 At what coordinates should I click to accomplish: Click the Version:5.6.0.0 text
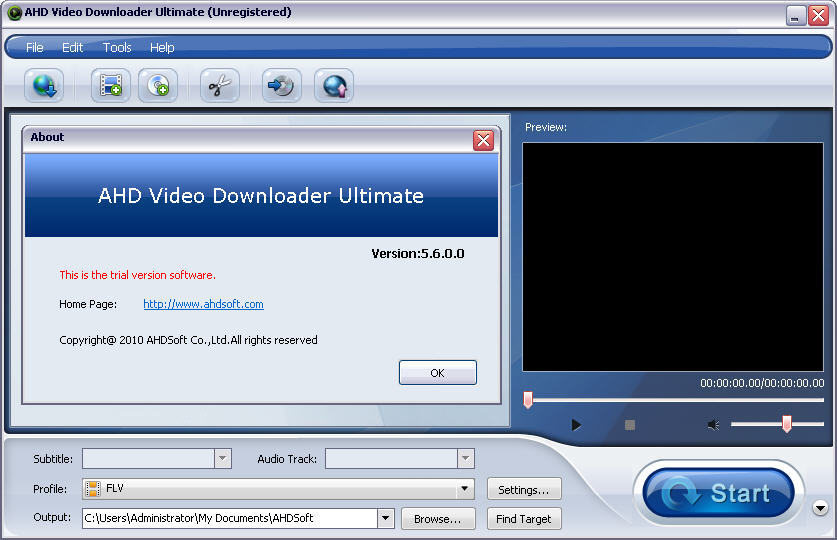tap(417, 253)
